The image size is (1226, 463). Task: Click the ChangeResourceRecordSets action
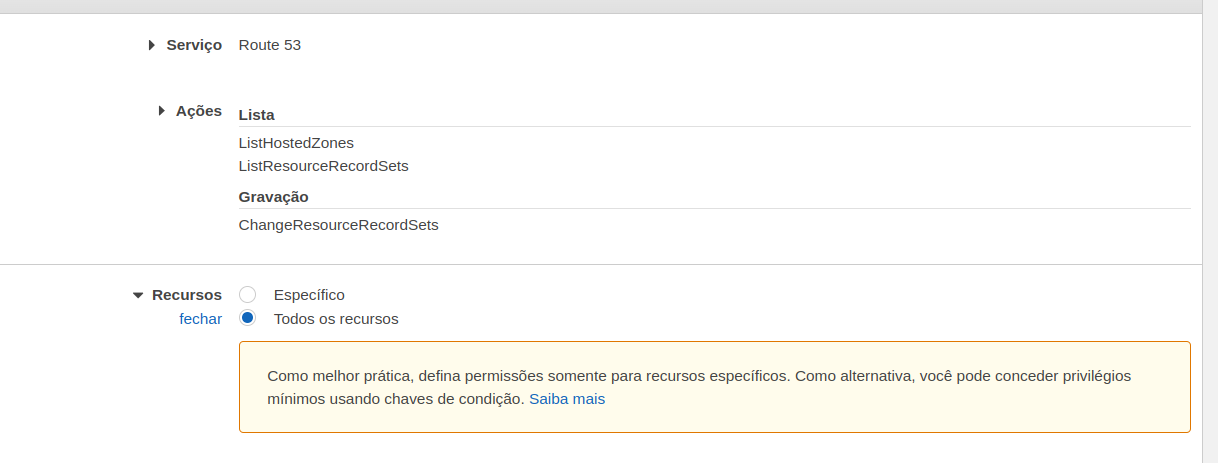(x=338, y=225)
